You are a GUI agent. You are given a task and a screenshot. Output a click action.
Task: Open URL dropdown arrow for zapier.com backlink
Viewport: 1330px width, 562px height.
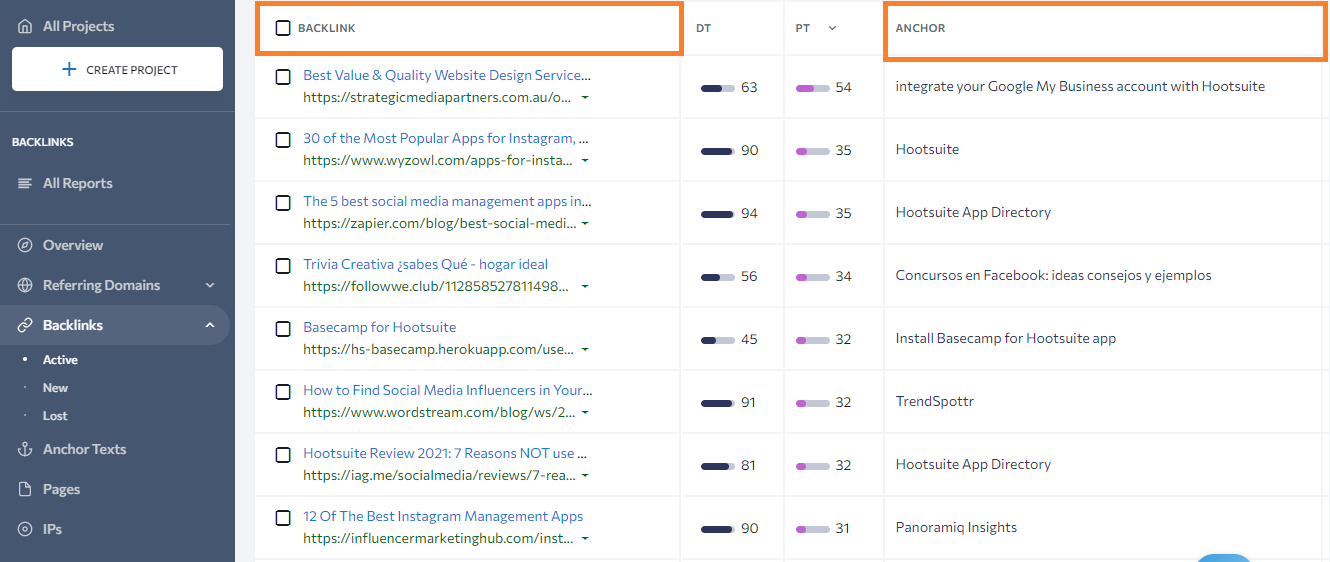point(585,224)
